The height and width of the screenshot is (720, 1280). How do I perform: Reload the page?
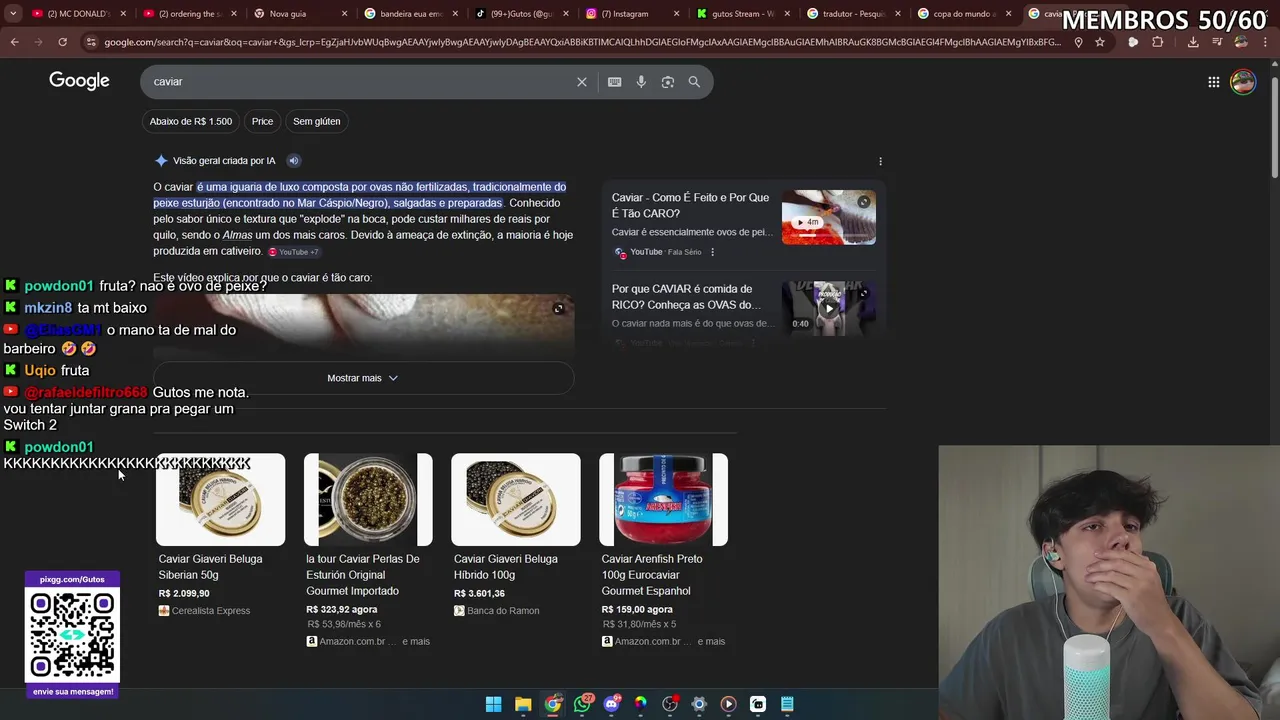click(x=62, y=42)
